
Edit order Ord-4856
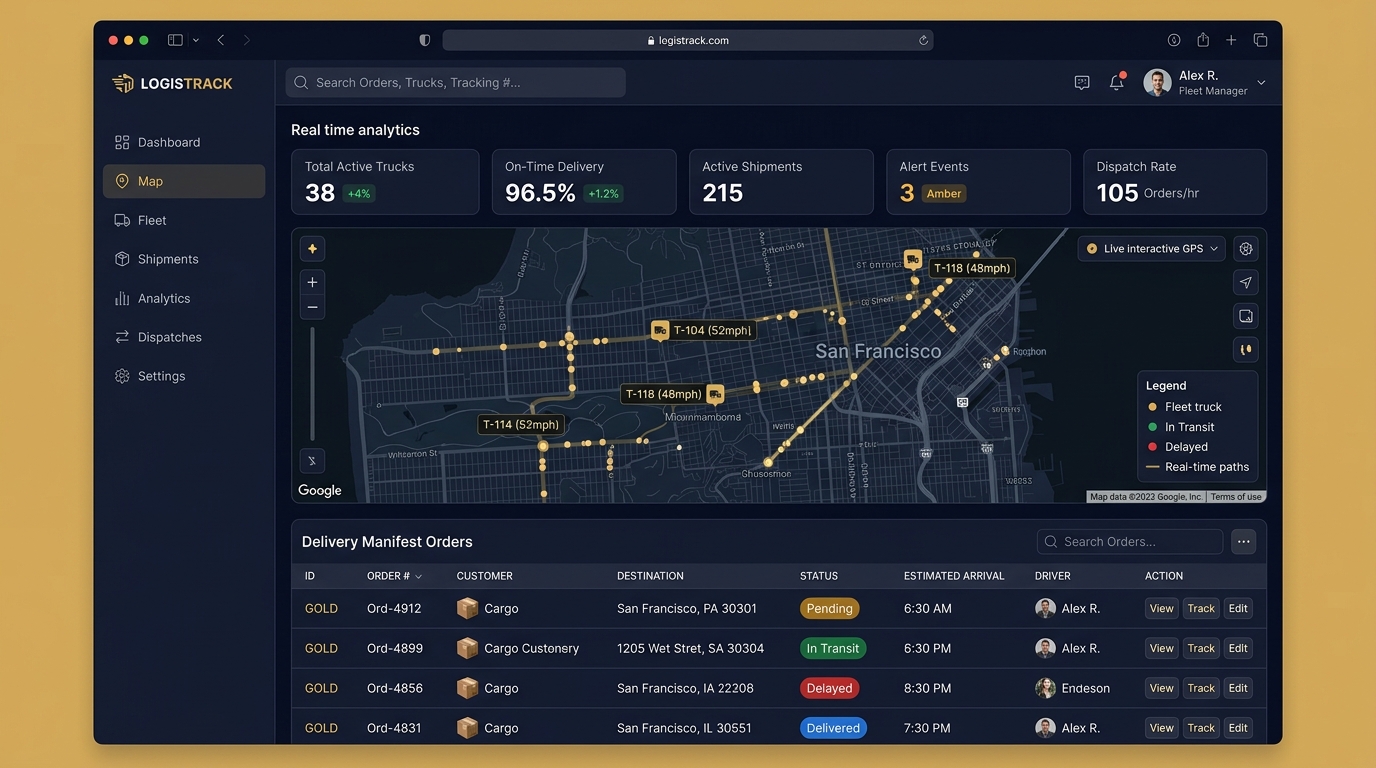pos(1238,688)
